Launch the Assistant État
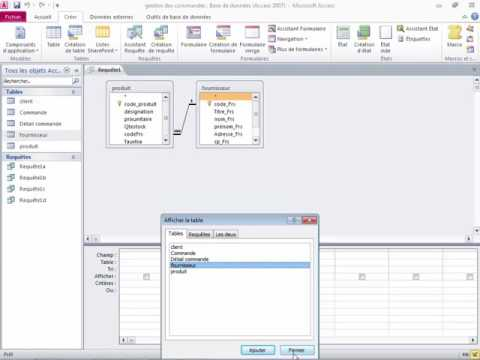Screen dimensions: 480x360 (x=418, y=29)
